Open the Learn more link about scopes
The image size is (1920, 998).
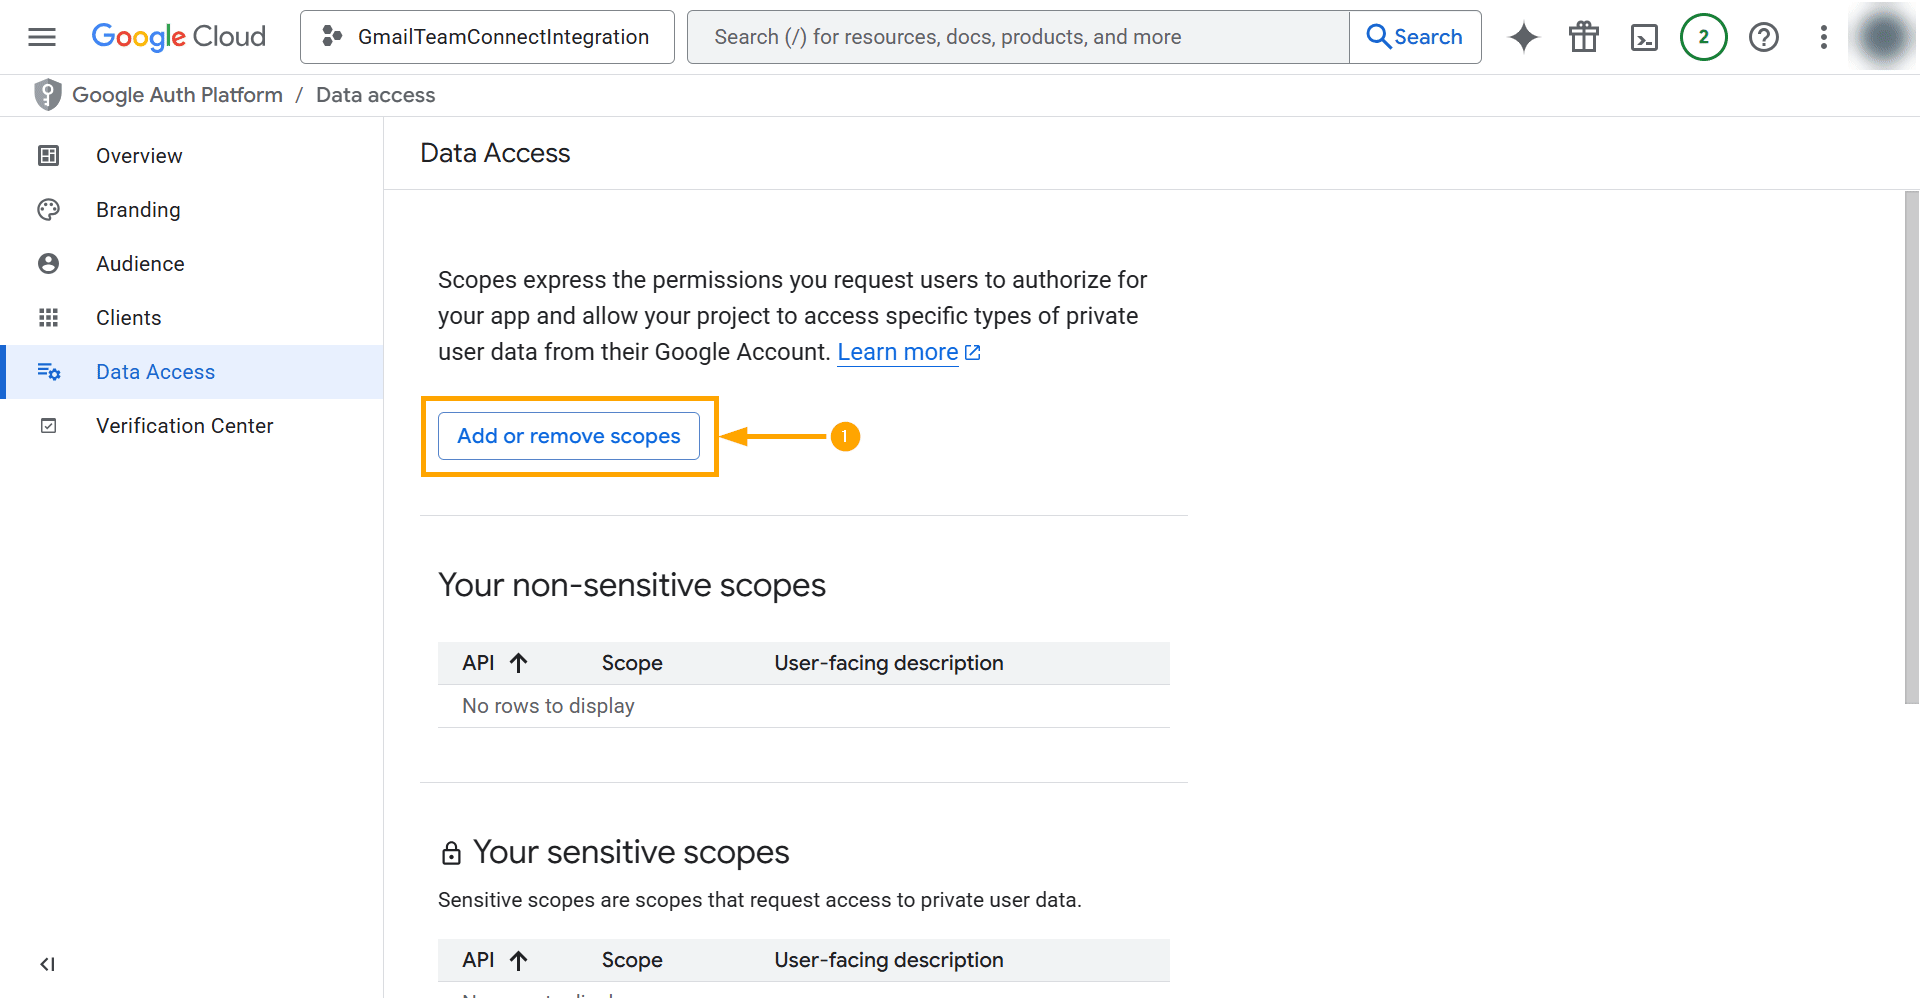(898, 351)
